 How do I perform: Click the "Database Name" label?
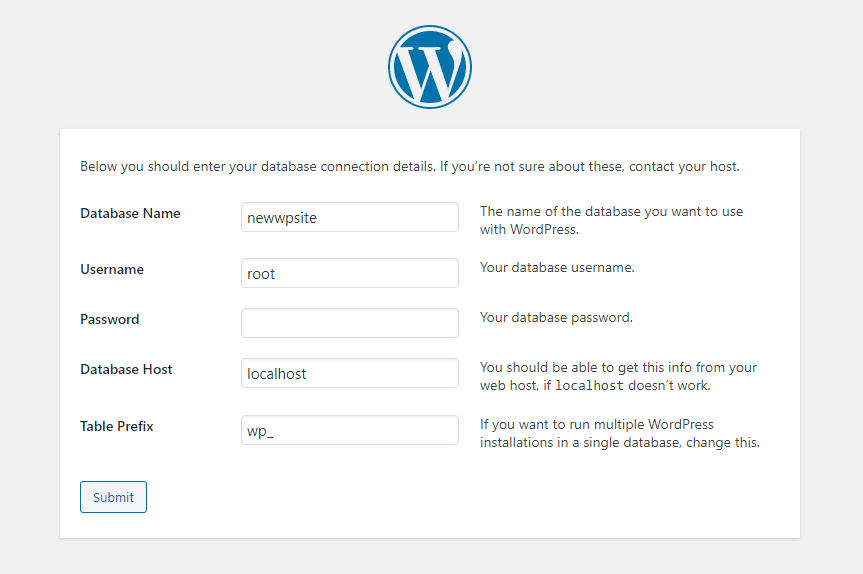pyautogui.click(x=130, y=213)
